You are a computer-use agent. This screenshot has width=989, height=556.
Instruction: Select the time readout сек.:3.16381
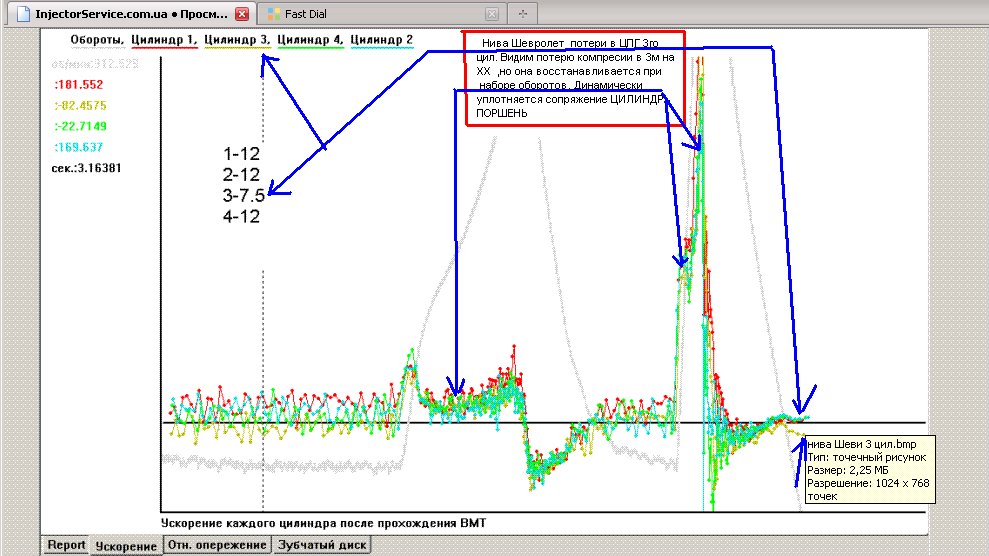pyautogui.click(x=86, y=168)
